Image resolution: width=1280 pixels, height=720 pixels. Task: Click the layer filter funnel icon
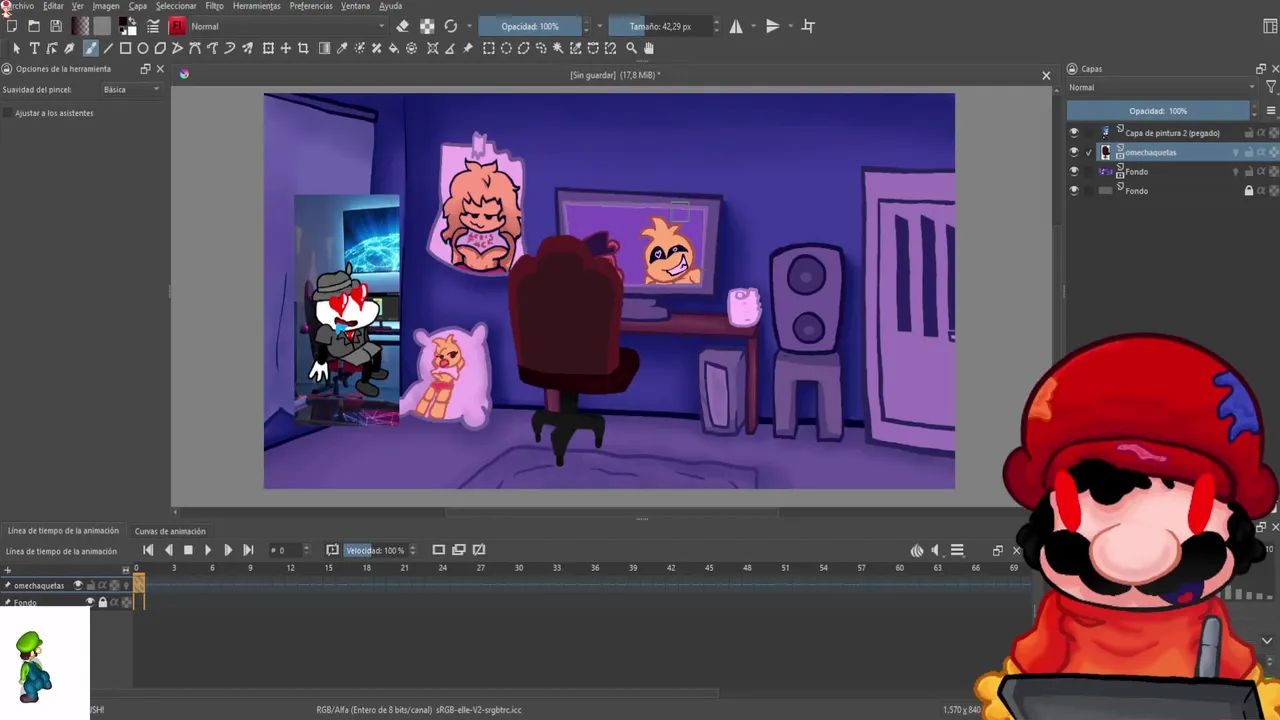pyautogui.click(x=1271, y=87)
